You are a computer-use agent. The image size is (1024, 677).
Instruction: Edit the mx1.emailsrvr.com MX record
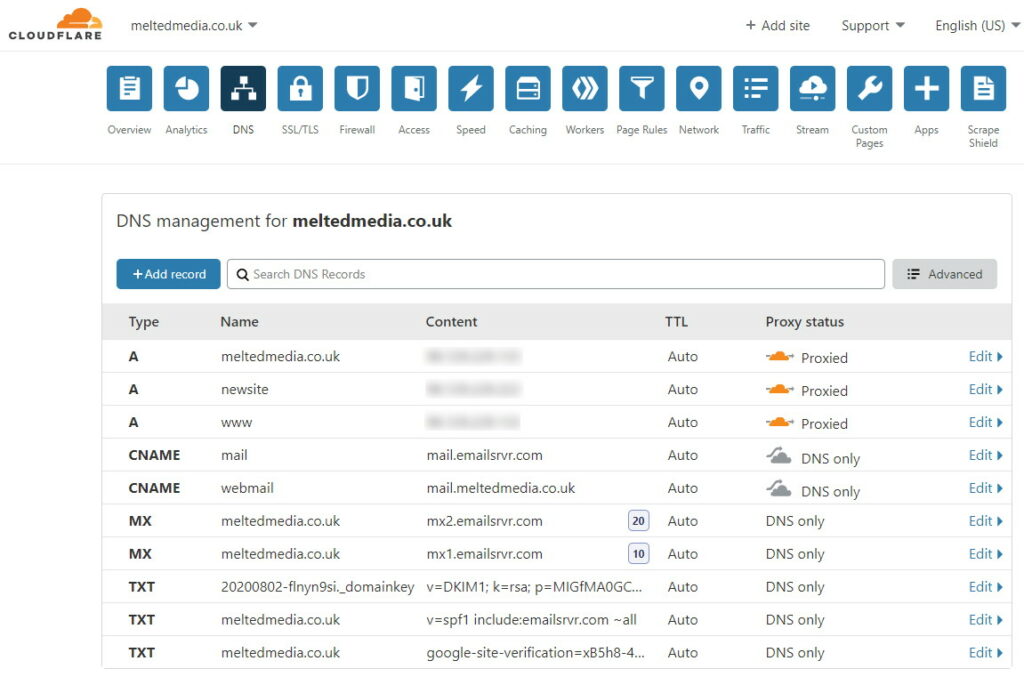point(985,554)
